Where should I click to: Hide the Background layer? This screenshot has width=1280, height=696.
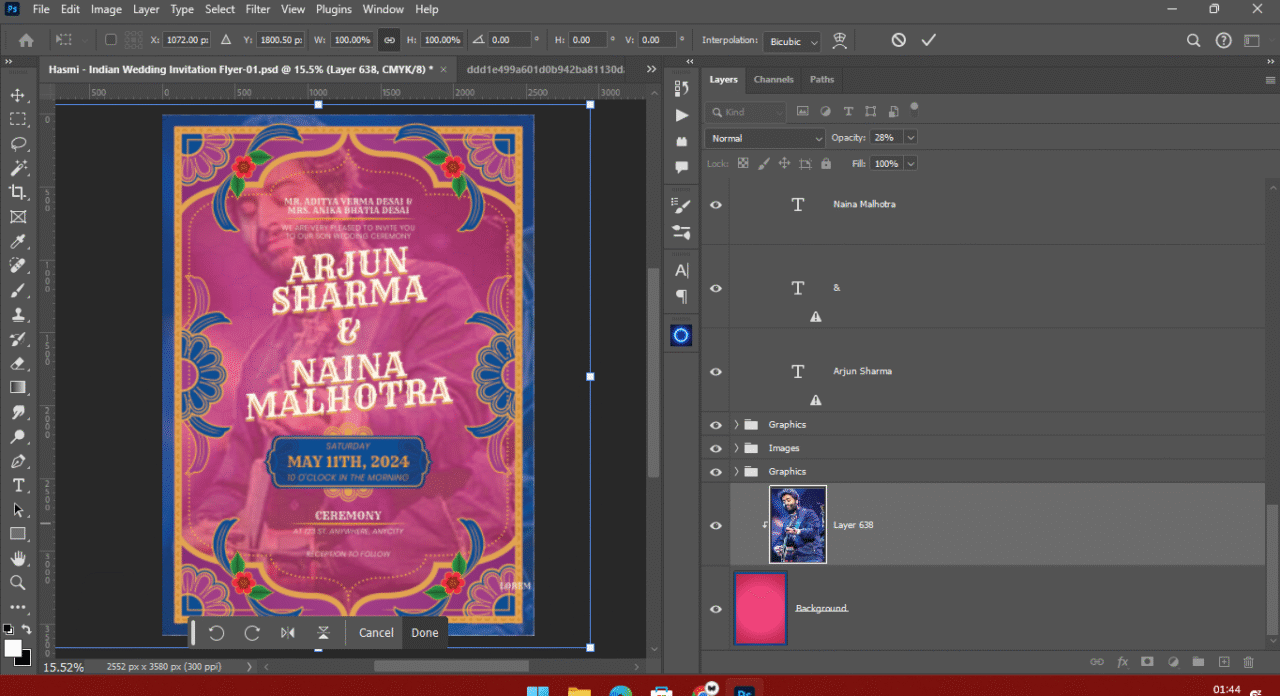(715, 609)
